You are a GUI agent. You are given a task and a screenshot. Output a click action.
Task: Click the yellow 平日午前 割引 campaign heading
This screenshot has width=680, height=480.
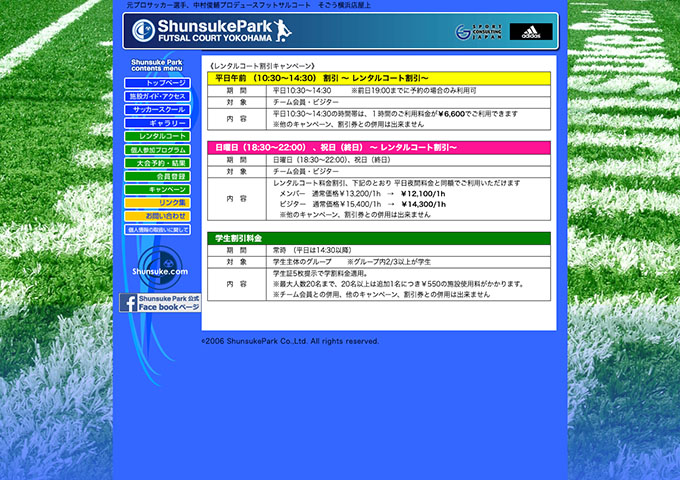[379, 78]
